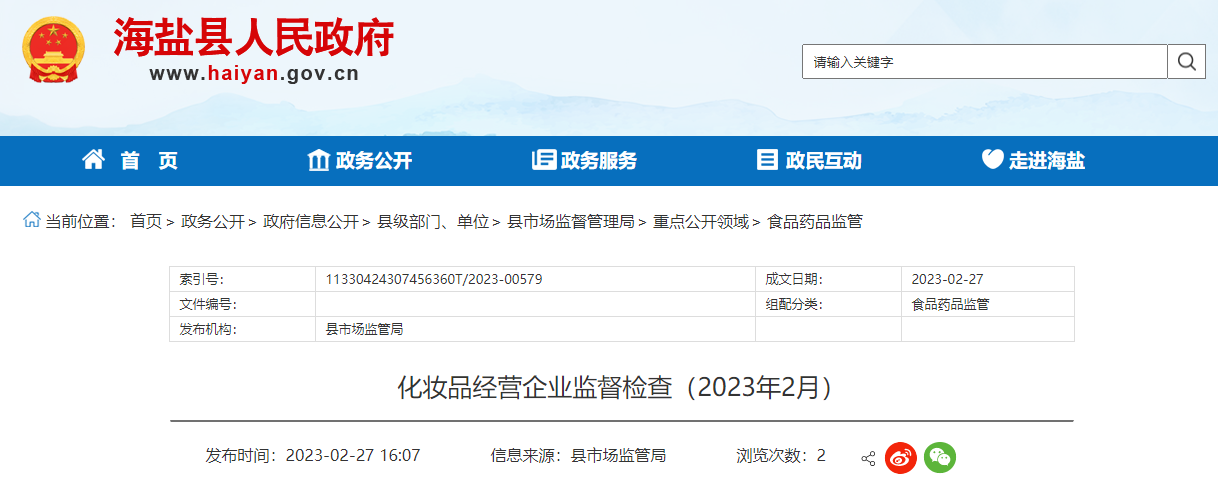Click the news icon beside 政务服务

coord(544,160)
